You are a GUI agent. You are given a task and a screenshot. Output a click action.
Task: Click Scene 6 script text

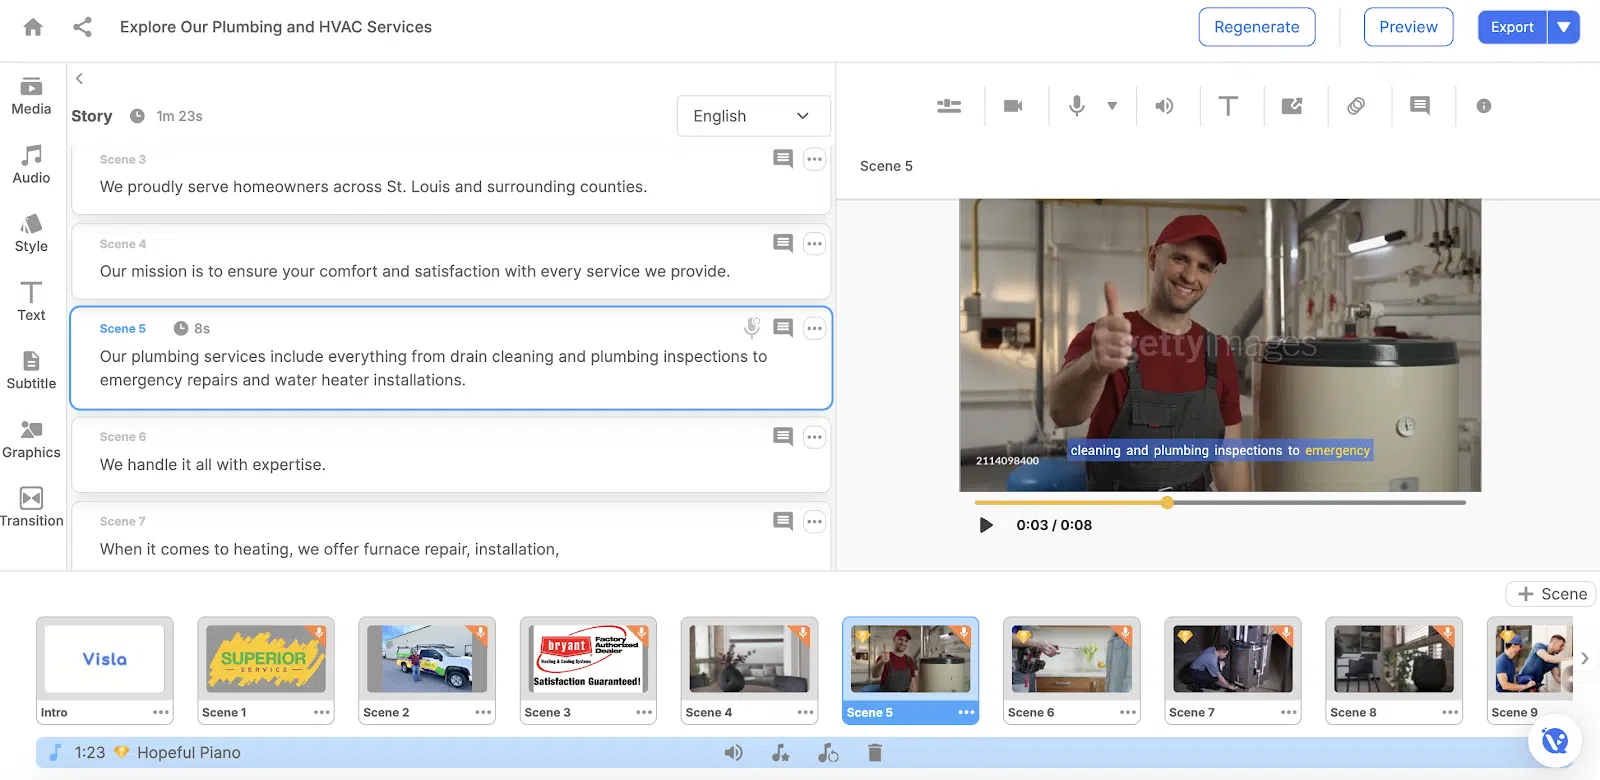213,465
